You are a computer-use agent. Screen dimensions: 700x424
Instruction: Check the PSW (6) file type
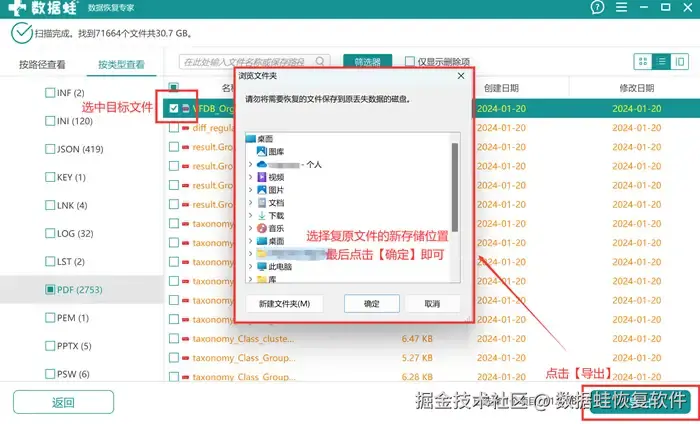click(50, 374)
